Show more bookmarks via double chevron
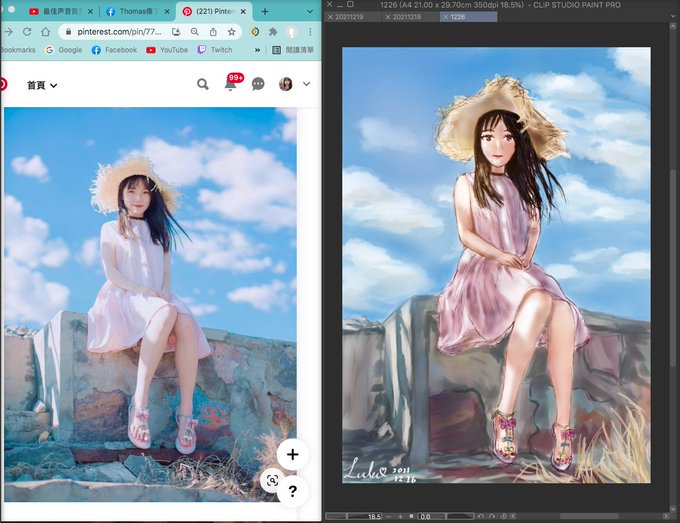The image size is (680, 523). (x=257, y=50)
